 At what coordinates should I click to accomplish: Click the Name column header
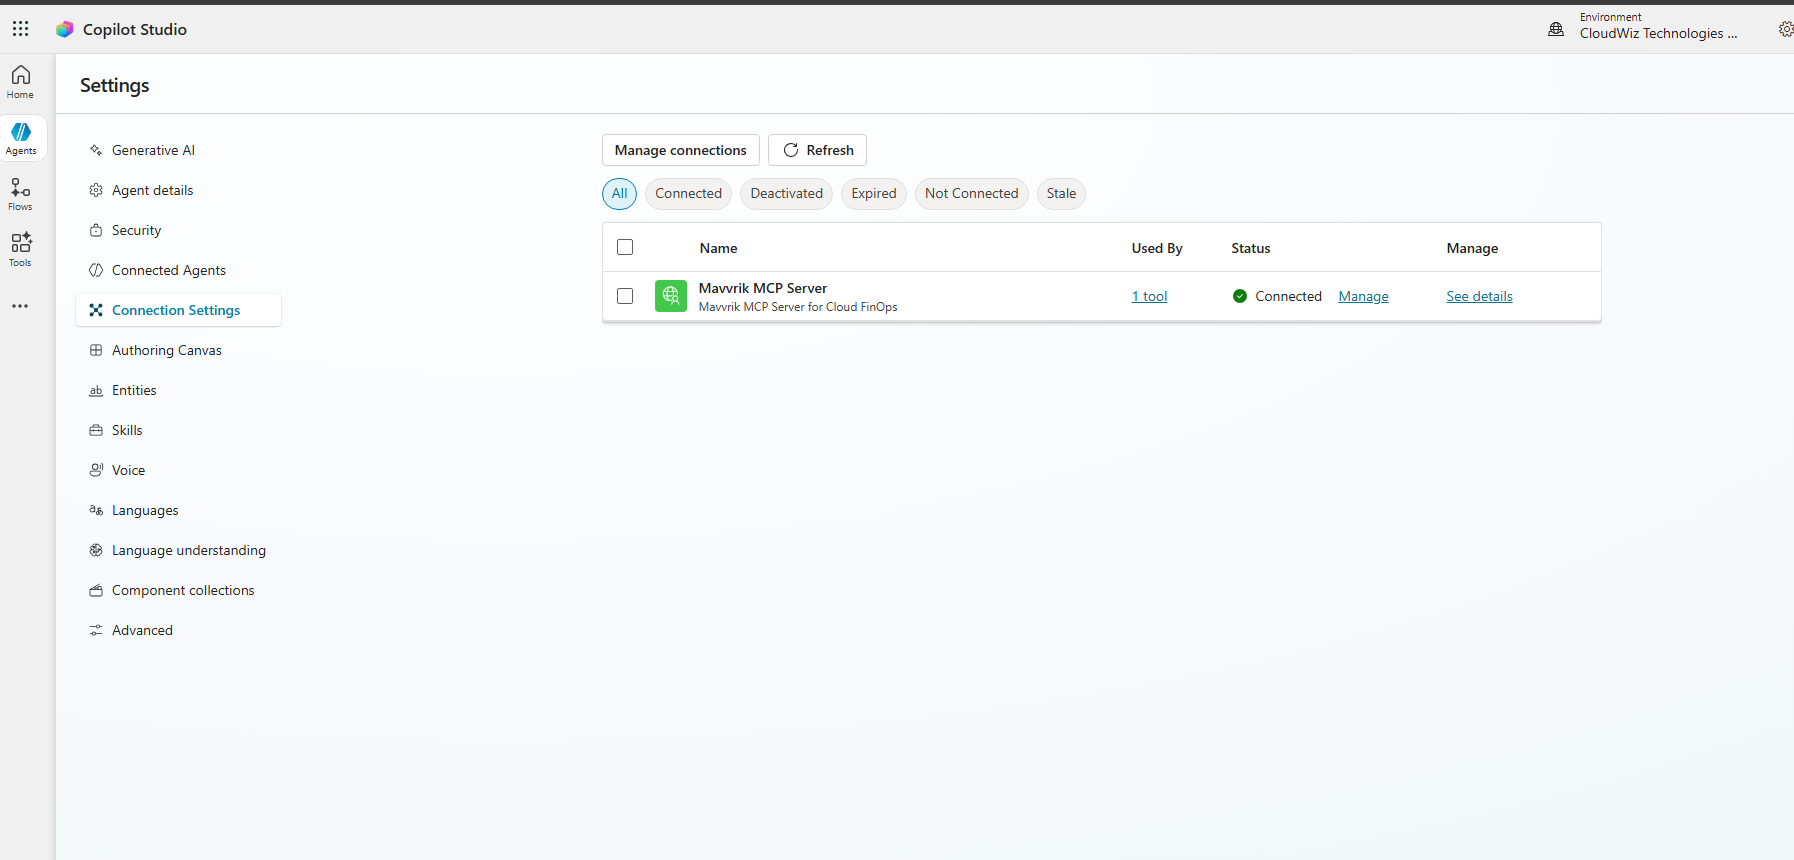click(718, 248)
